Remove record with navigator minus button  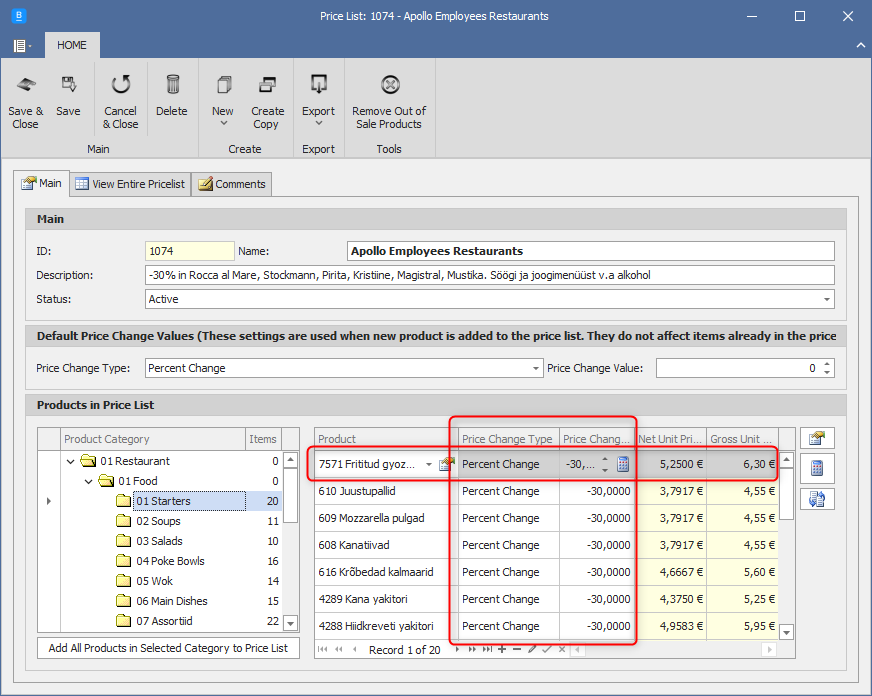click(x=517, y=649)
